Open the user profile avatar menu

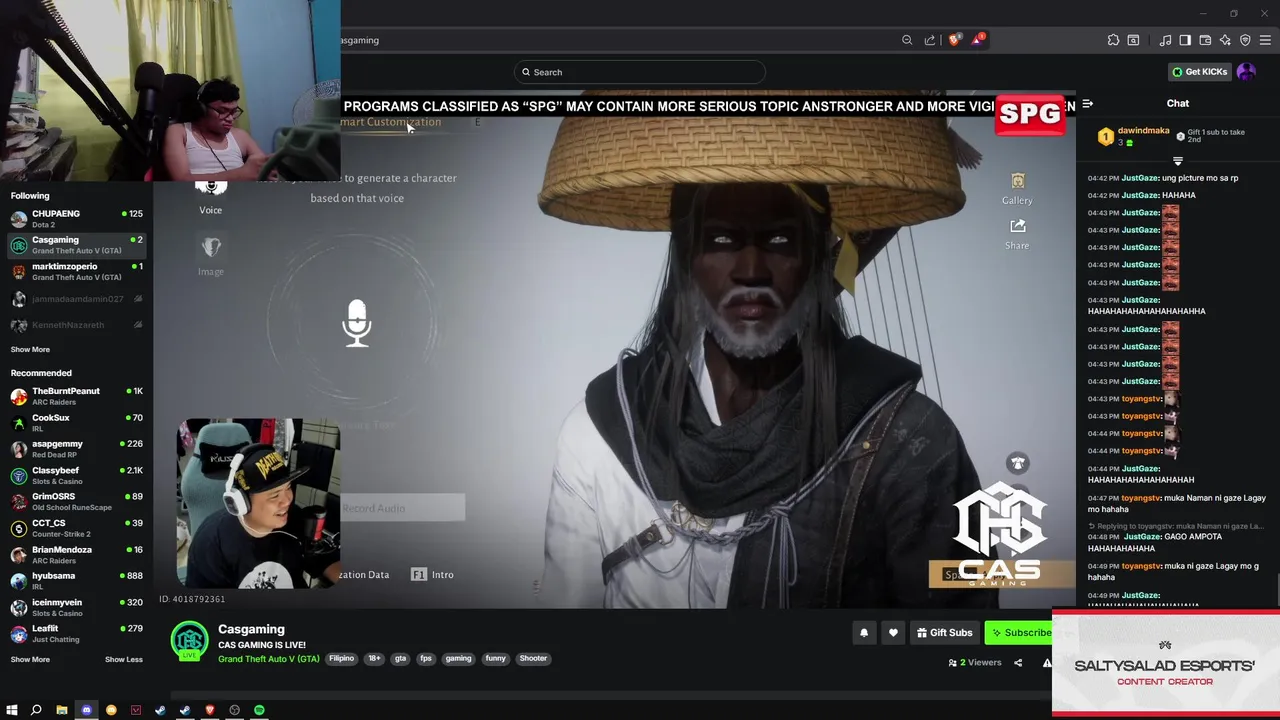[1246, 72]
